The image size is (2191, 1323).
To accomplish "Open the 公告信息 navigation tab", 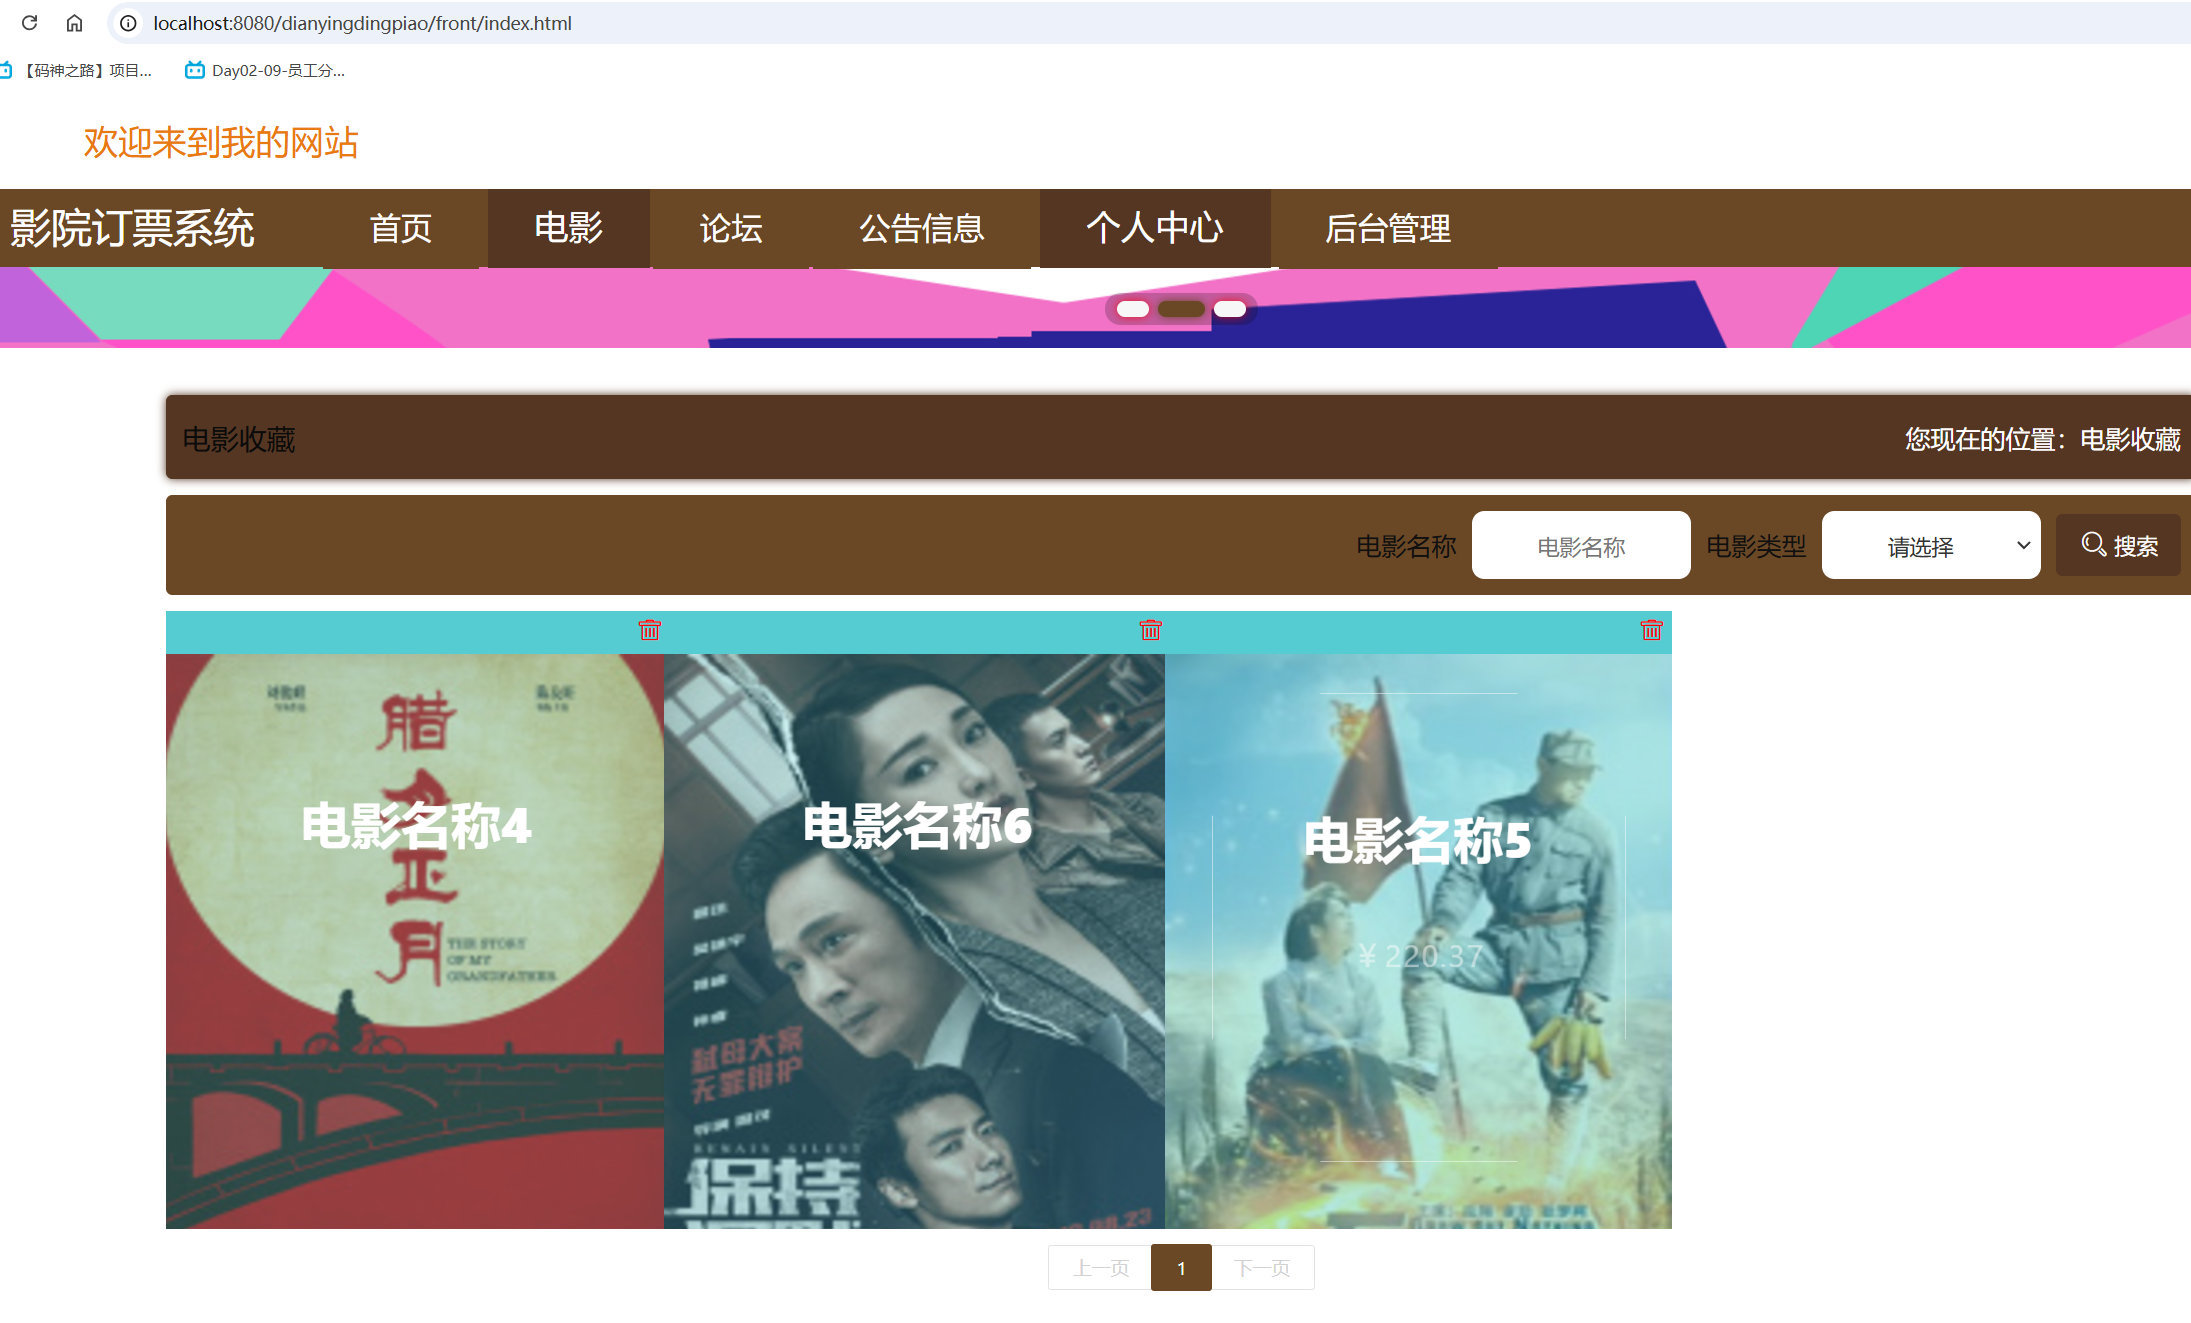I will coord(922,228).
